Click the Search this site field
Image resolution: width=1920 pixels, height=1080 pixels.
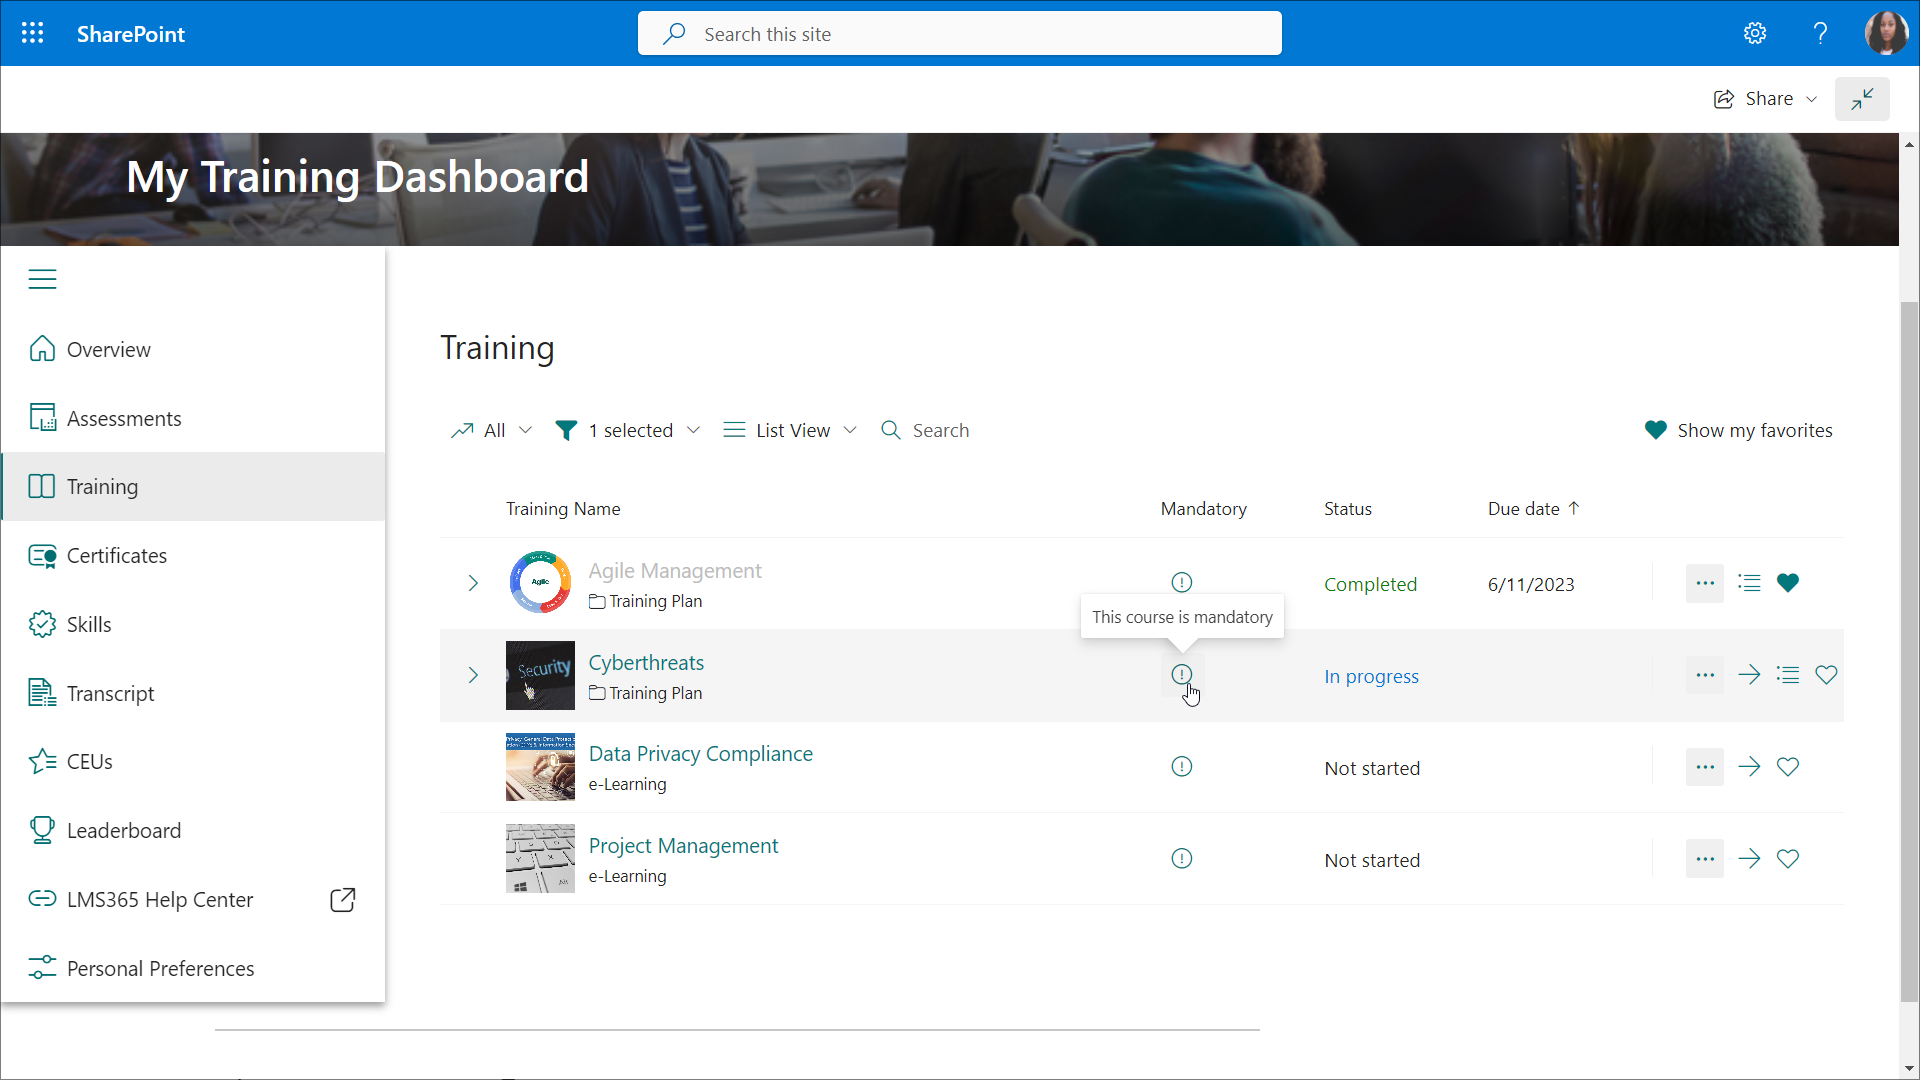(x=960, y=34)
